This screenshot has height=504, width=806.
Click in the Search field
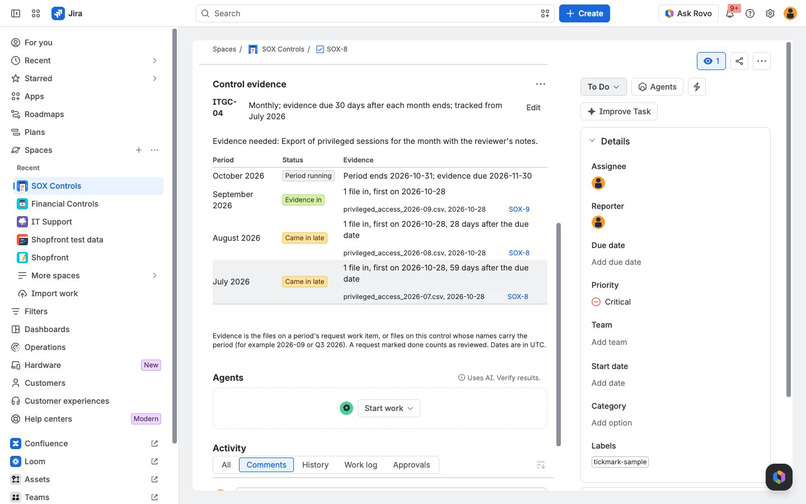[375, 13]
